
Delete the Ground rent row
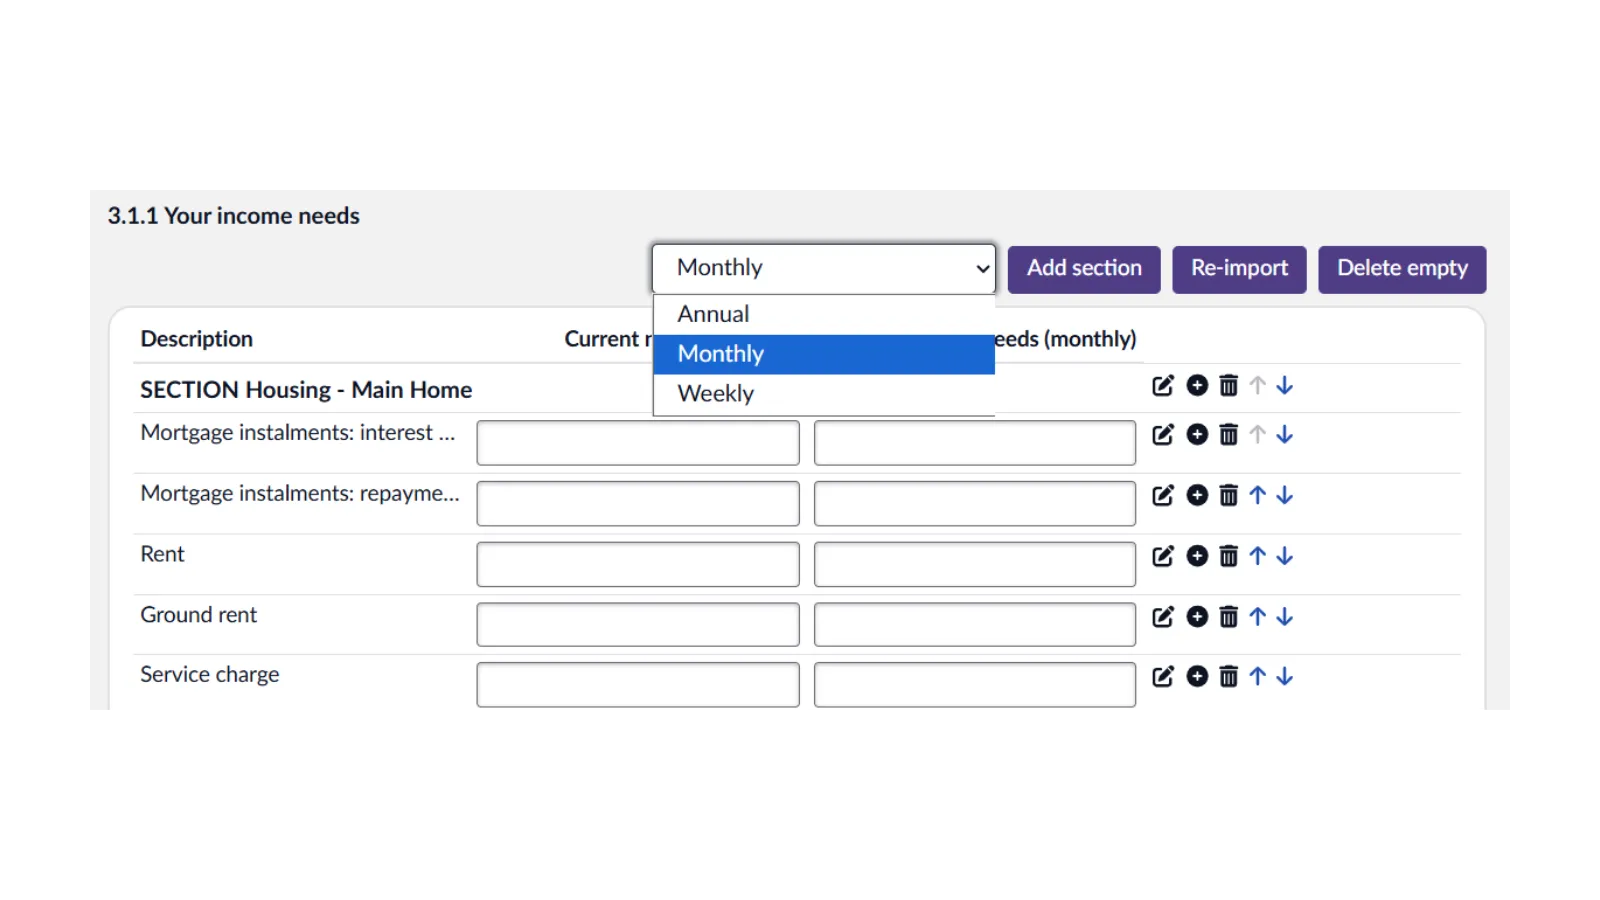coord(1228,617)
